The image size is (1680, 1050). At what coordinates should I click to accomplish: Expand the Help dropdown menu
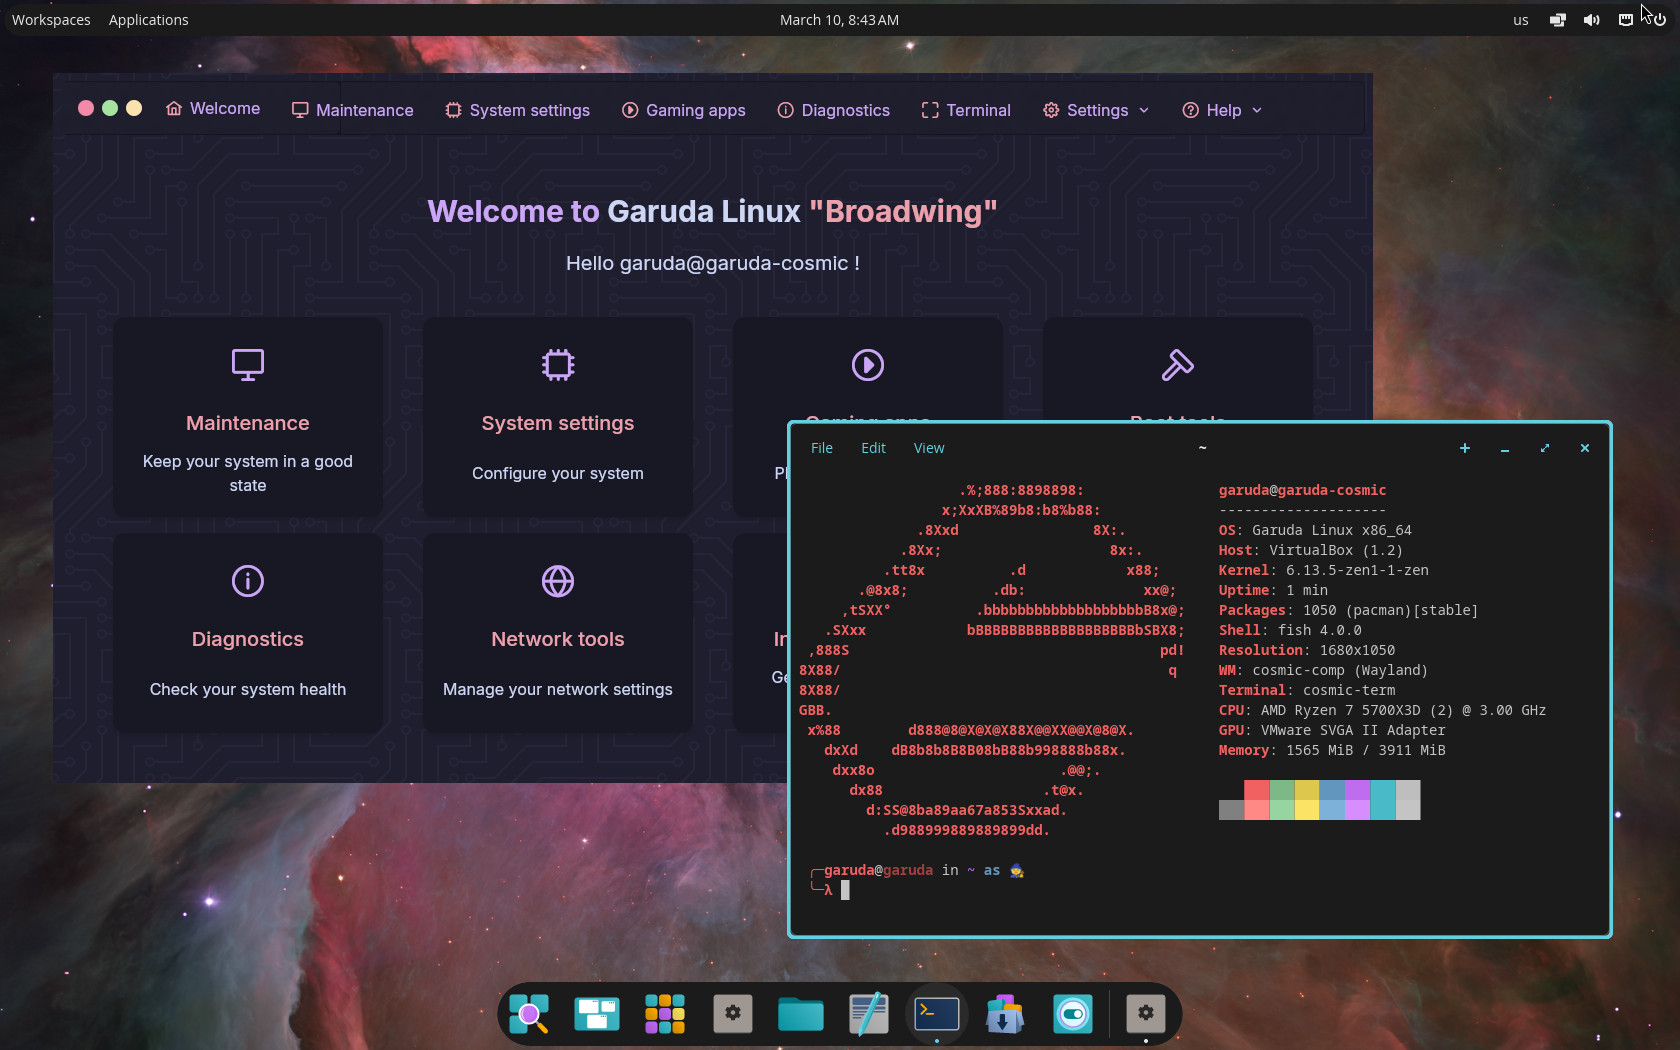[1222, 110]
